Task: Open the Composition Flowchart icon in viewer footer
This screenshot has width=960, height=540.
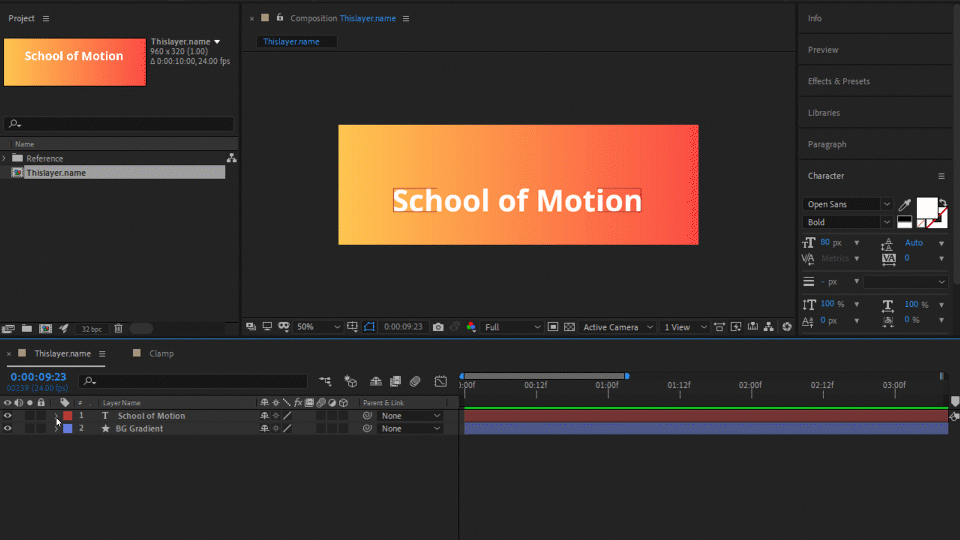Action: click(768, 327)
